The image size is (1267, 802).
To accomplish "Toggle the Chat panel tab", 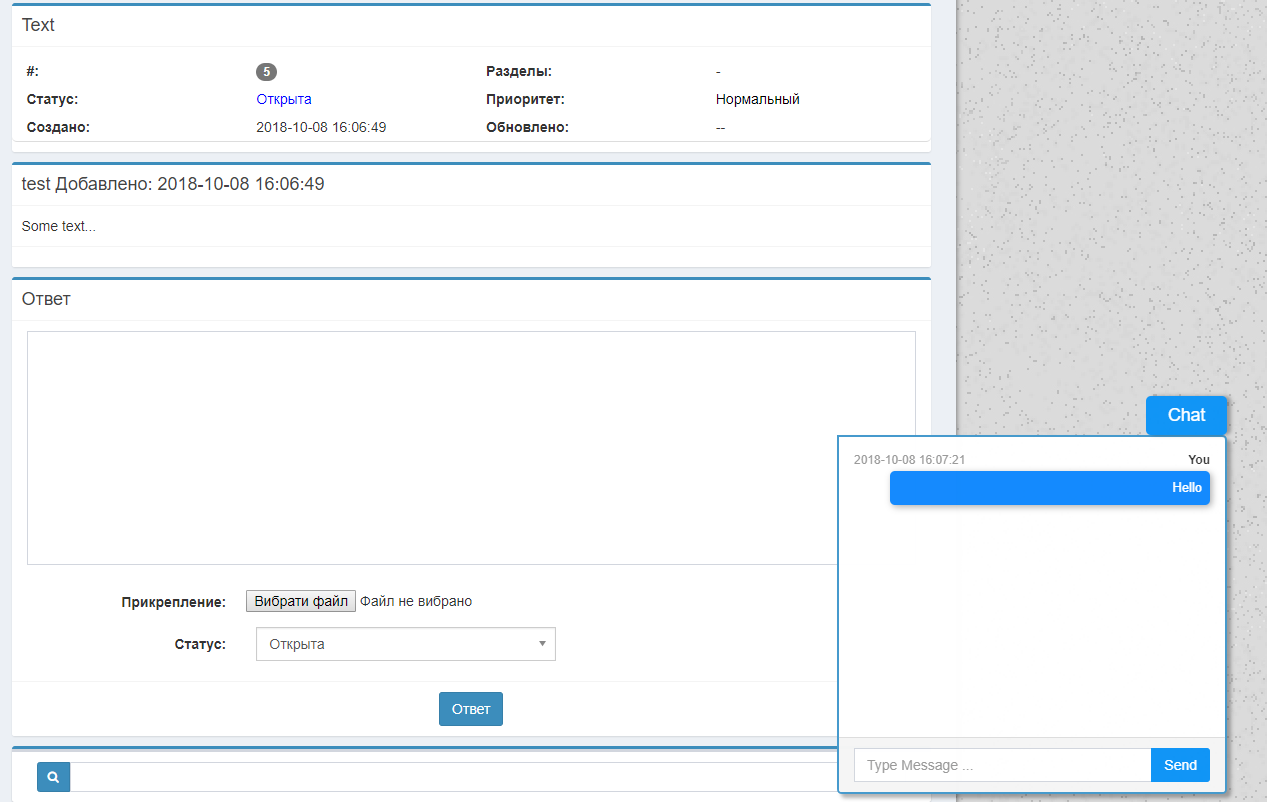I will pyautogui.click(x=1186, y=415).
